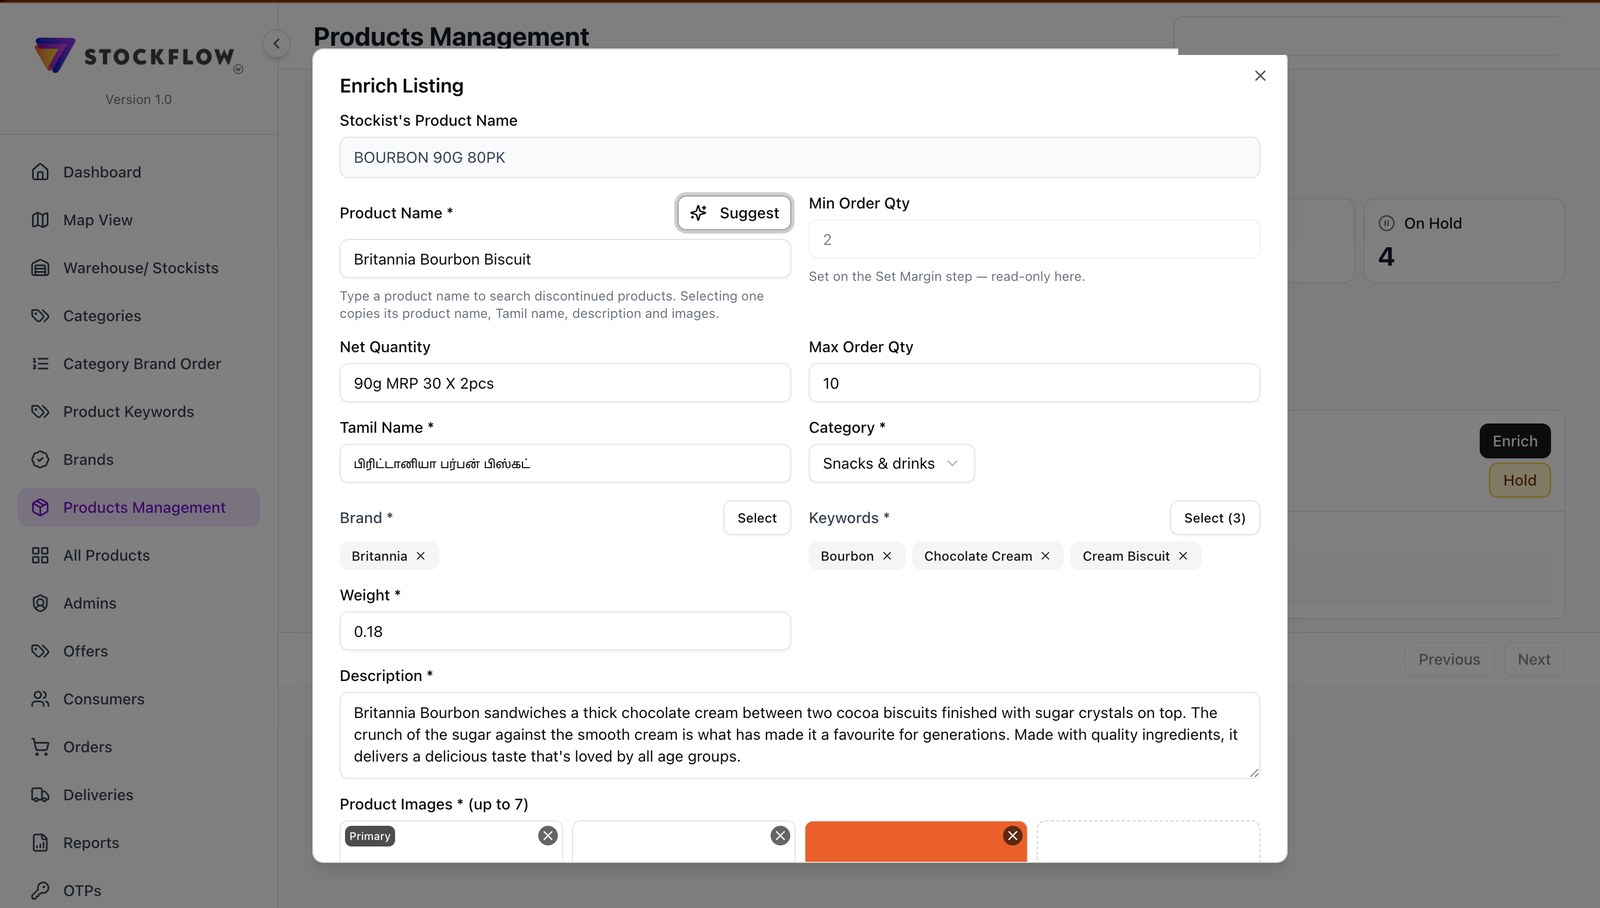The height and width of the screenshot is (908, 1600).
Task: Open the Brands page
Action: 139,460
